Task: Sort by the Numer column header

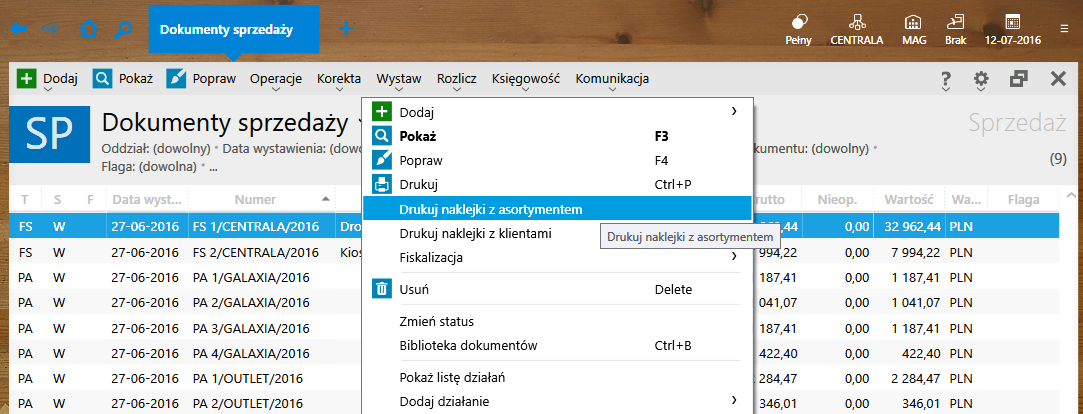Action: click(255, 199)
